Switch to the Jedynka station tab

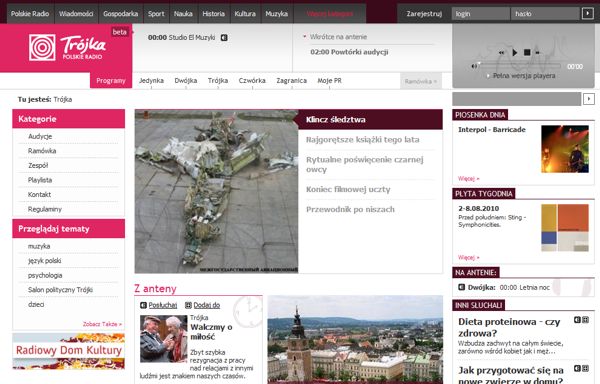152,81
